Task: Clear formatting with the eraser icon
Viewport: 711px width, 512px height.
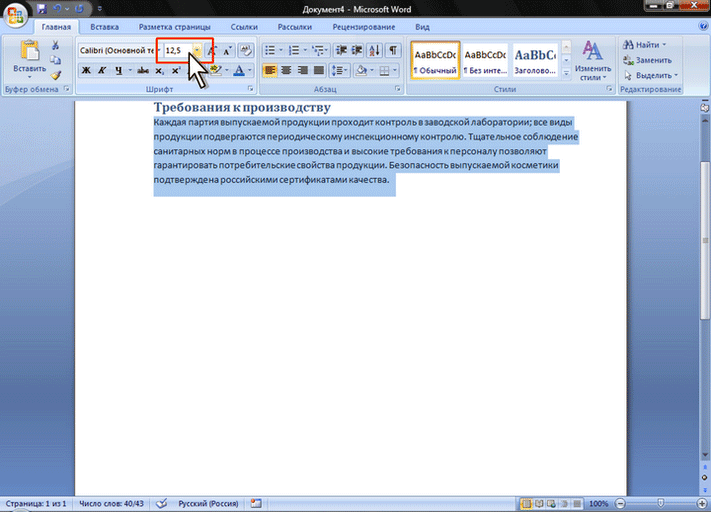Action: click(x=246, y=50)
